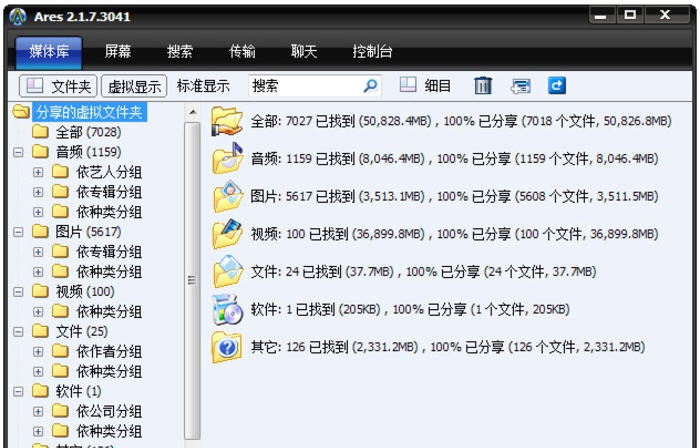Expand 依种类分组 under 文件
This screenshot has height=448, width=700.
(38, 371)
